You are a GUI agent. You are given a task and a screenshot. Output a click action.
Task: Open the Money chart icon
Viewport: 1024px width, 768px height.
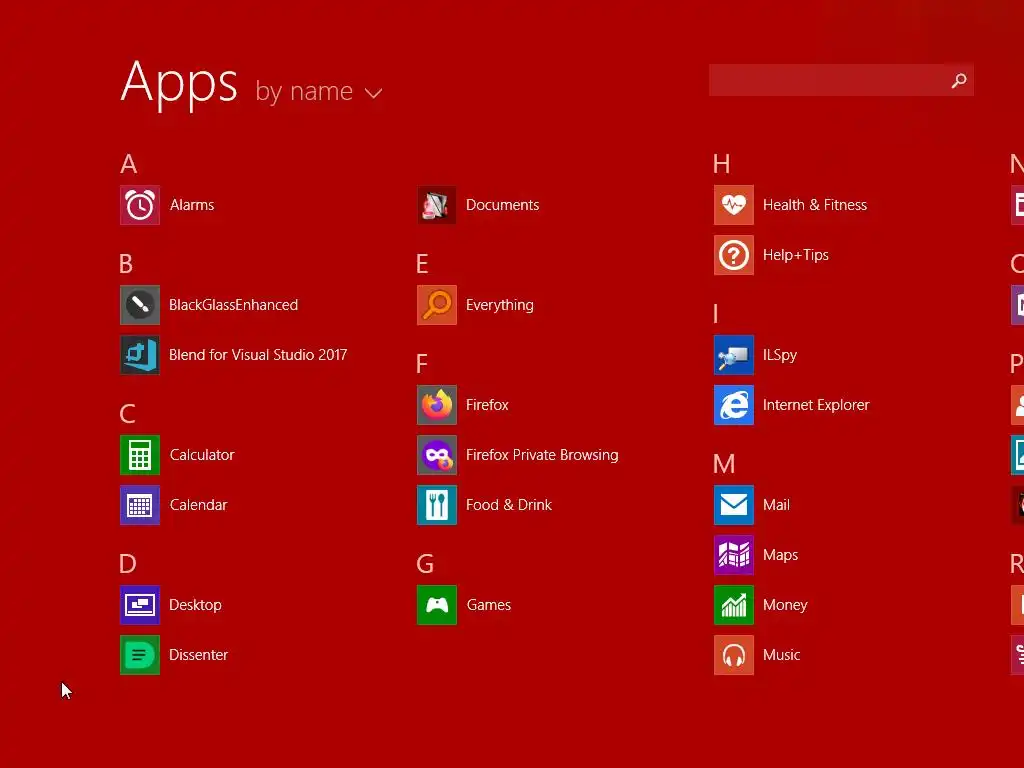(734, 605)
